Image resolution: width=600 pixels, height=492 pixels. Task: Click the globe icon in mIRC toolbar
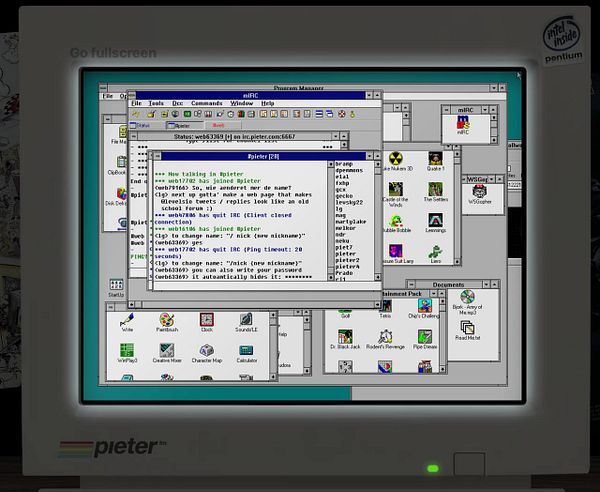point(175,114)
